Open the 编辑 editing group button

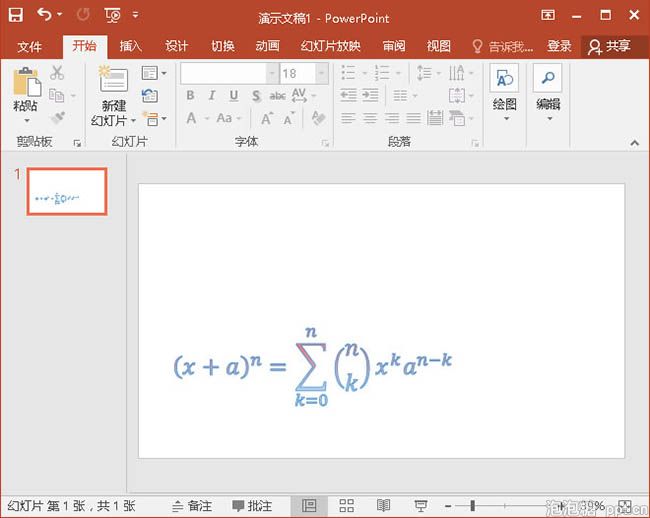[x=548, y=93]
